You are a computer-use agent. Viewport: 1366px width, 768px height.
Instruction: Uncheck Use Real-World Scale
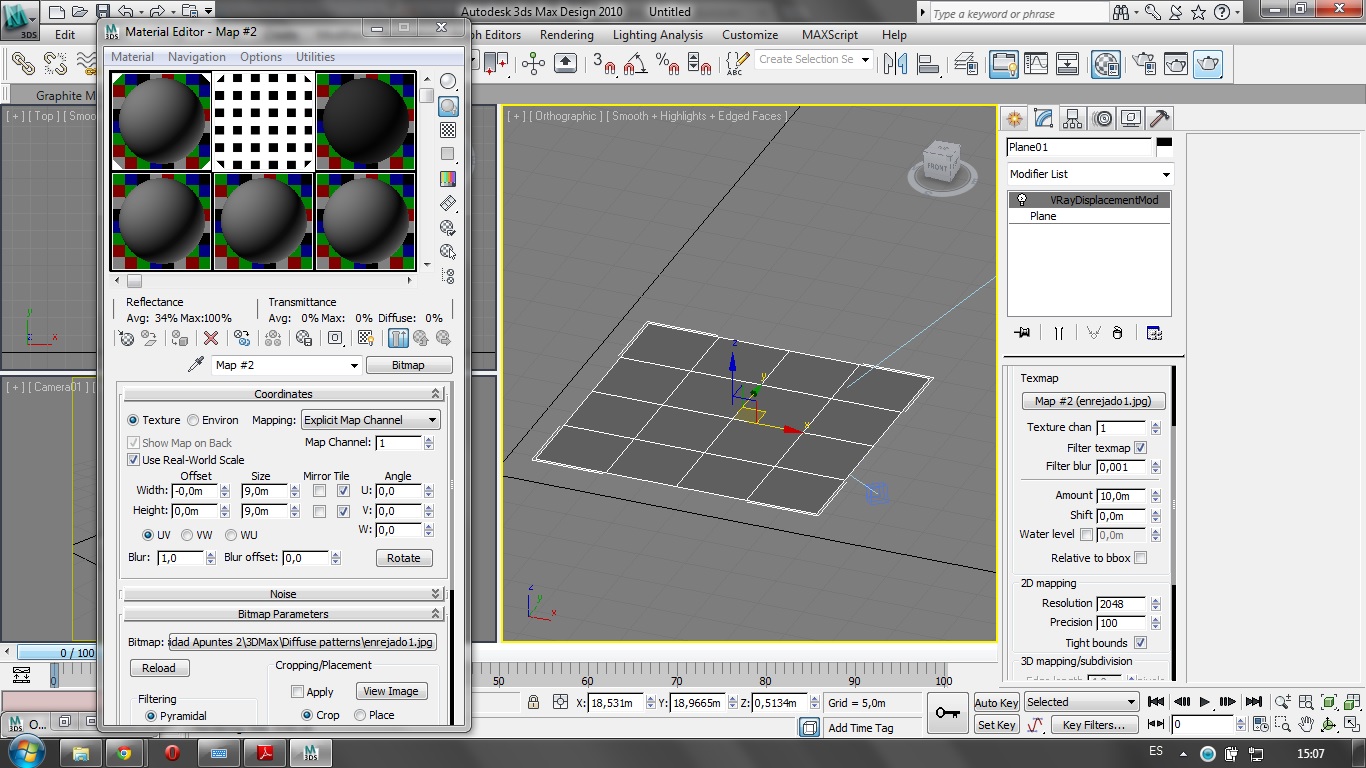pos(133,460)
